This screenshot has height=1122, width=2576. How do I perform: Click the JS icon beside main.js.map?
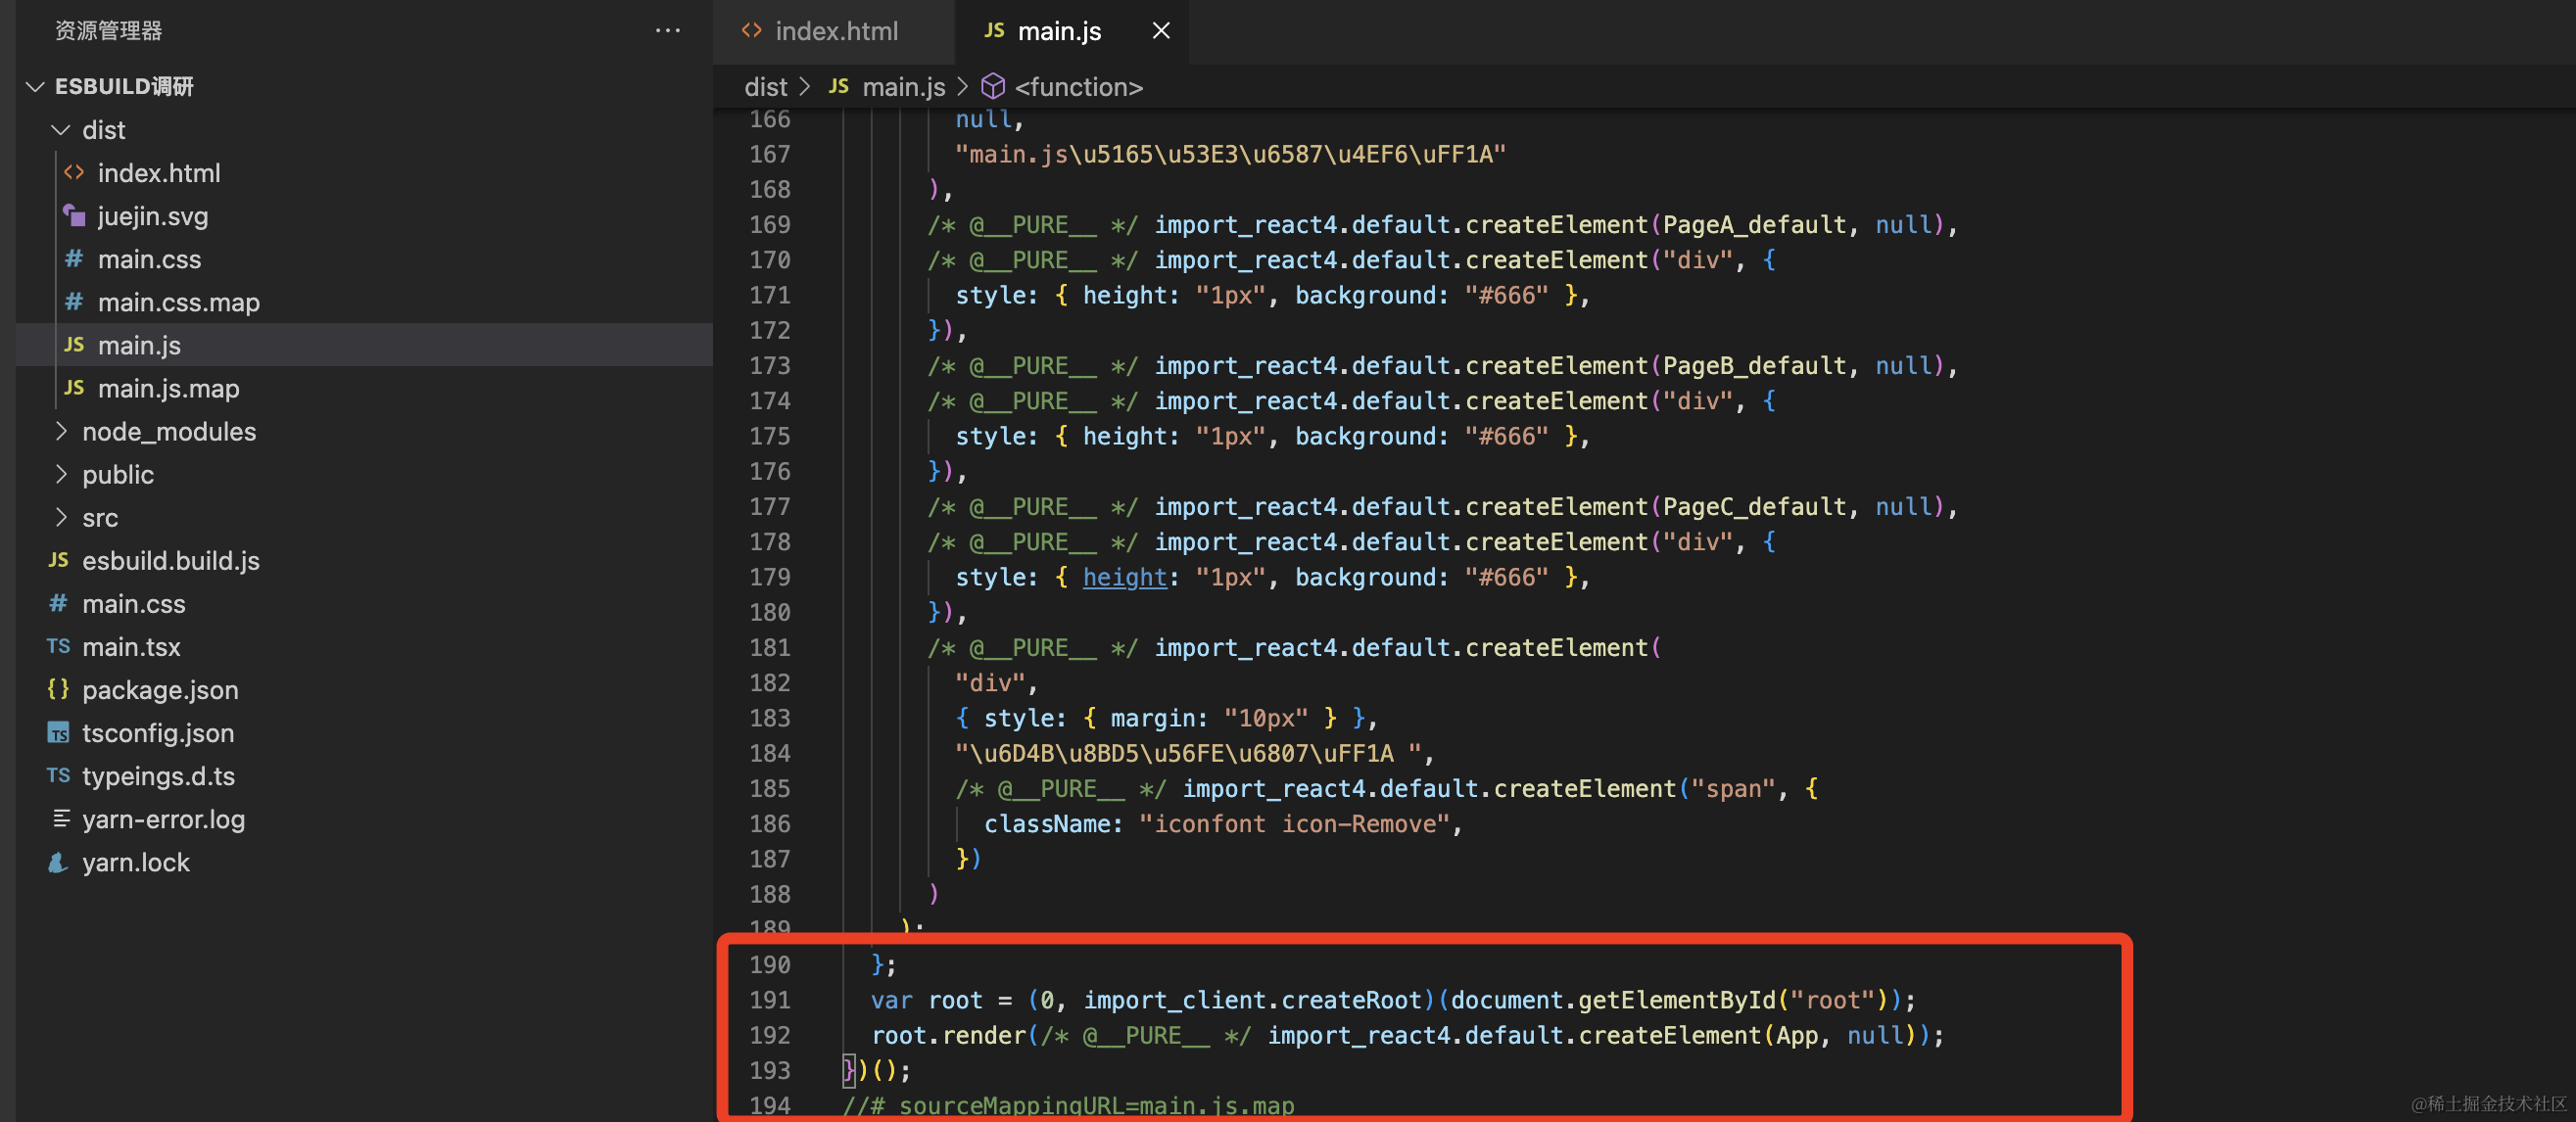(74, 388)
